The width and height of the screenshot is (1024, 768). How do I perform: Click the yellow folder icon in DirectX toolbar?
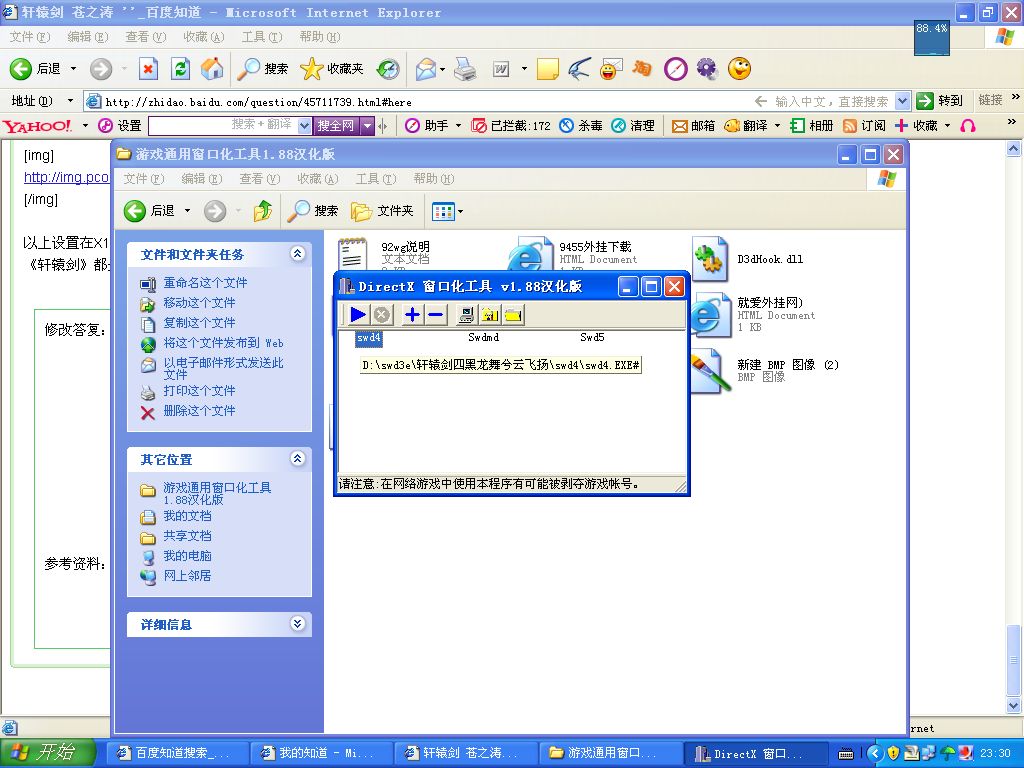(514, 315)
